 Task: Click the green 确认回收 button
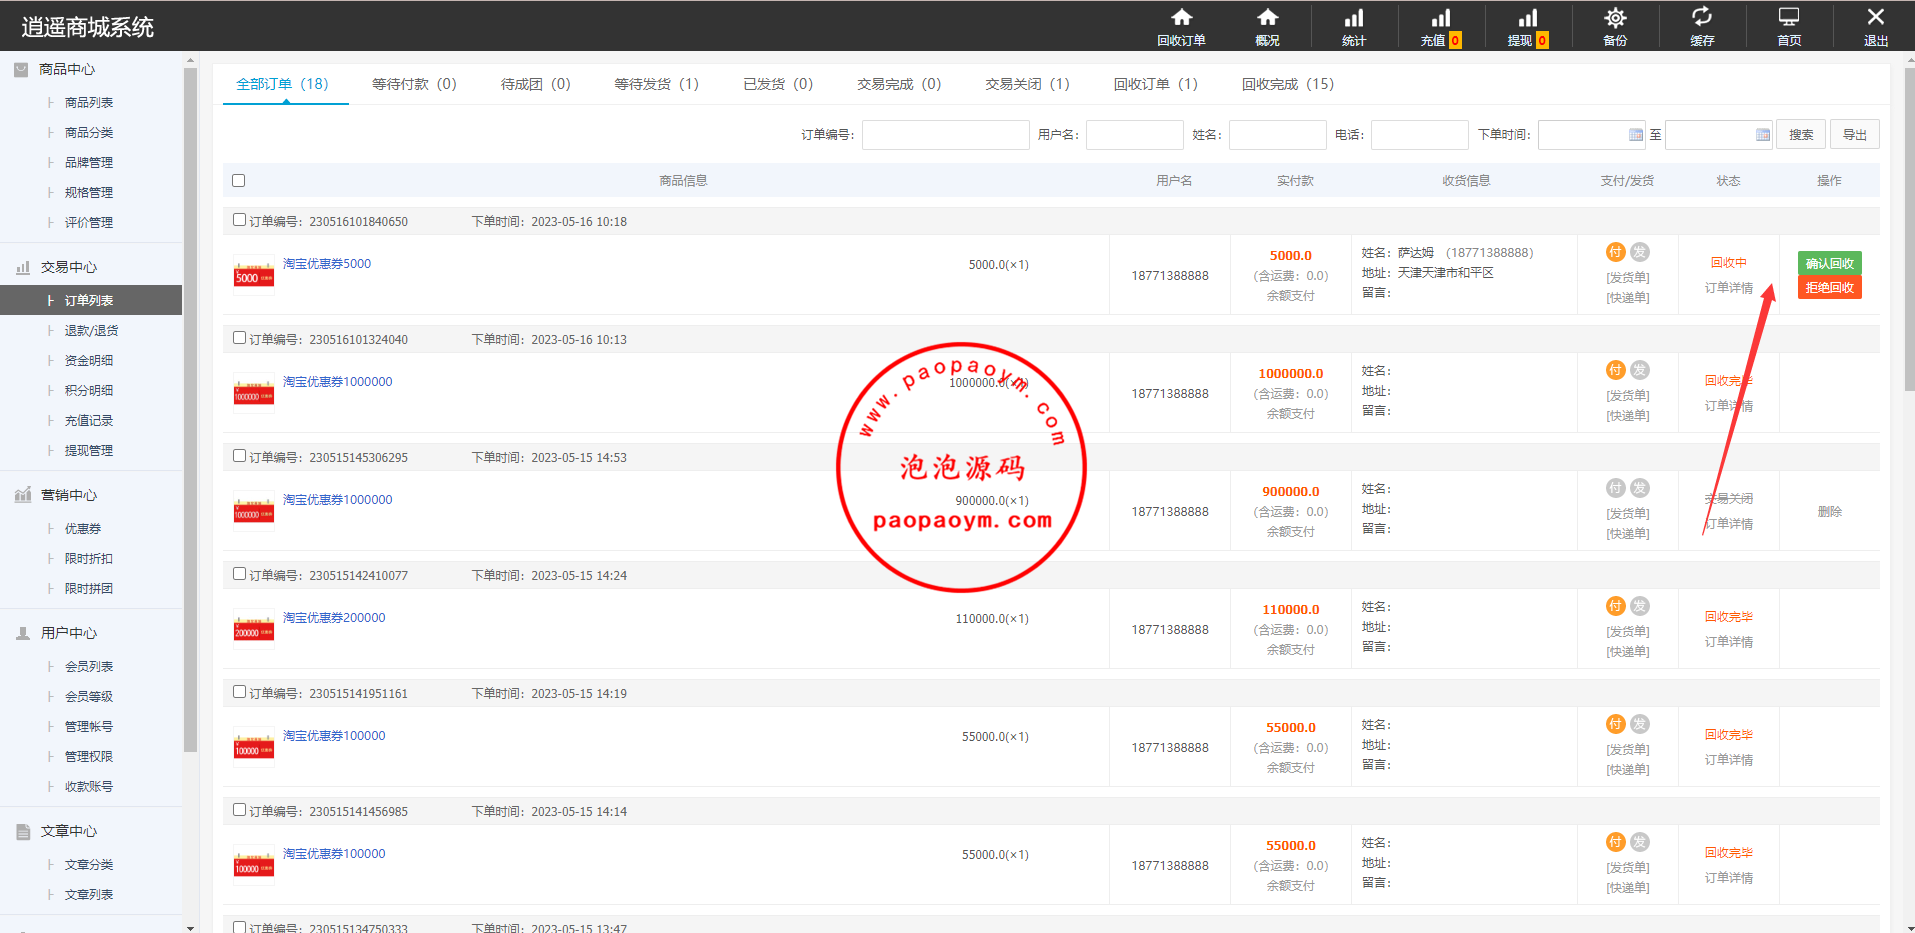coord(1829,263)
